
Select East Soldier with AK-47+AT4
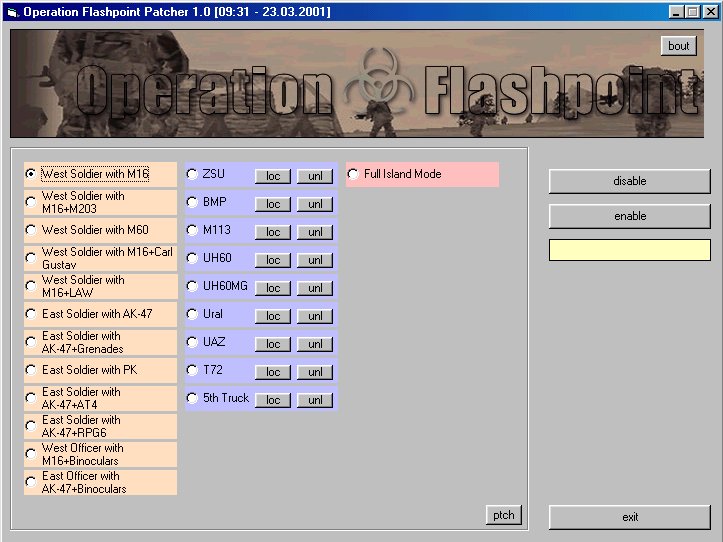click(x=100, y=398)
